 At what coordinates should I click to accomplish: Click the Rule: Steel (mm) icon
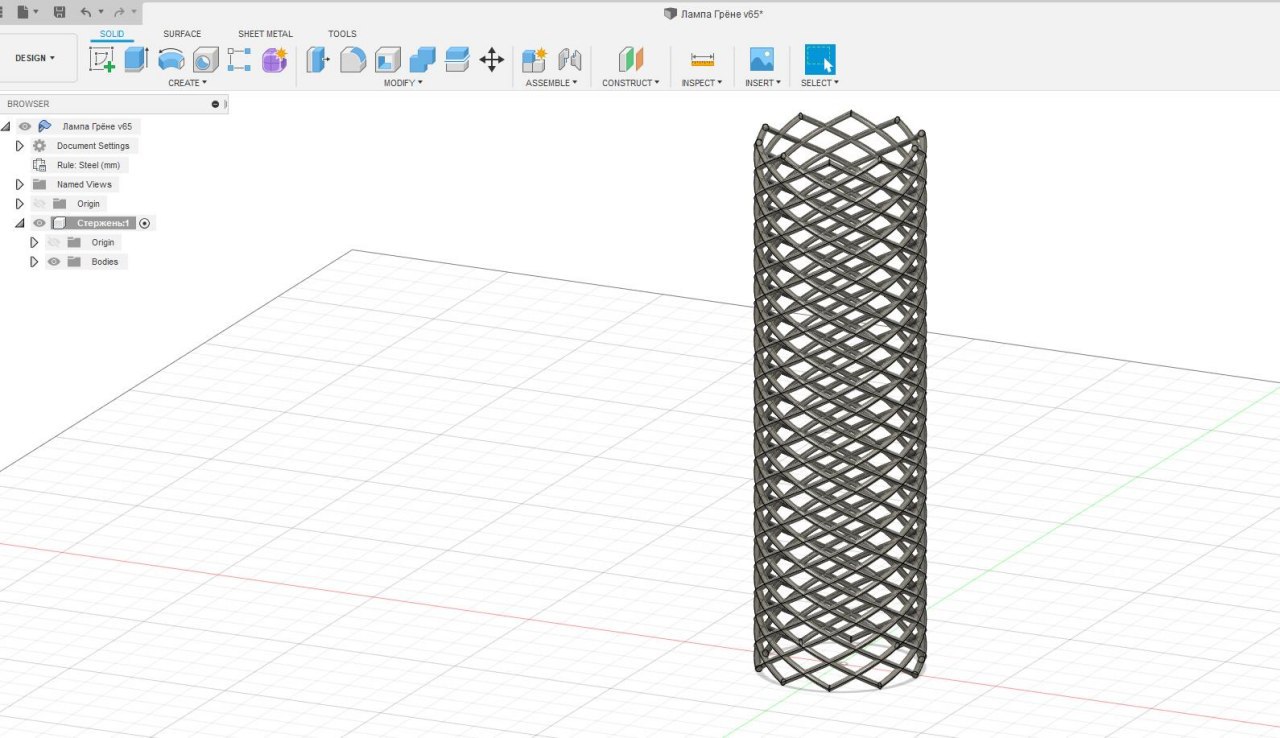click(39, 165)
